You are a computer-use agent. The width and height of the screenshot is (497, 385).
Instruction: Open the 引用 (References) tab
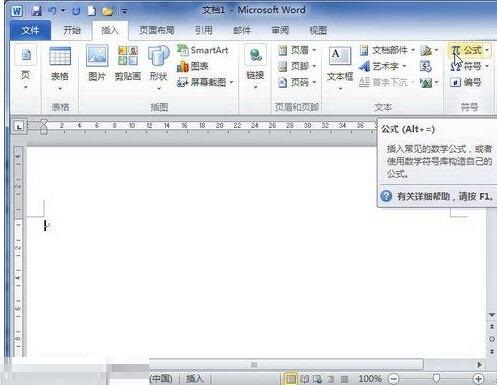[x=204, y=30]
